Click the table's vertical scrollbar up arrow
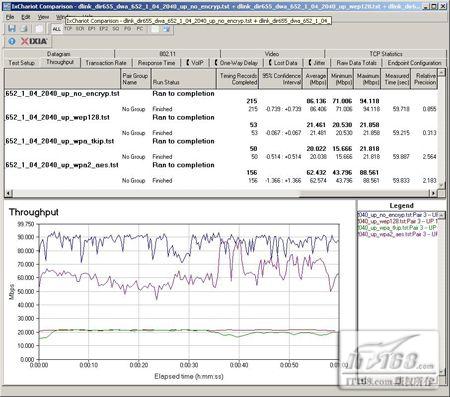Screen dimensions: 450x397 (x=441, y=72)
